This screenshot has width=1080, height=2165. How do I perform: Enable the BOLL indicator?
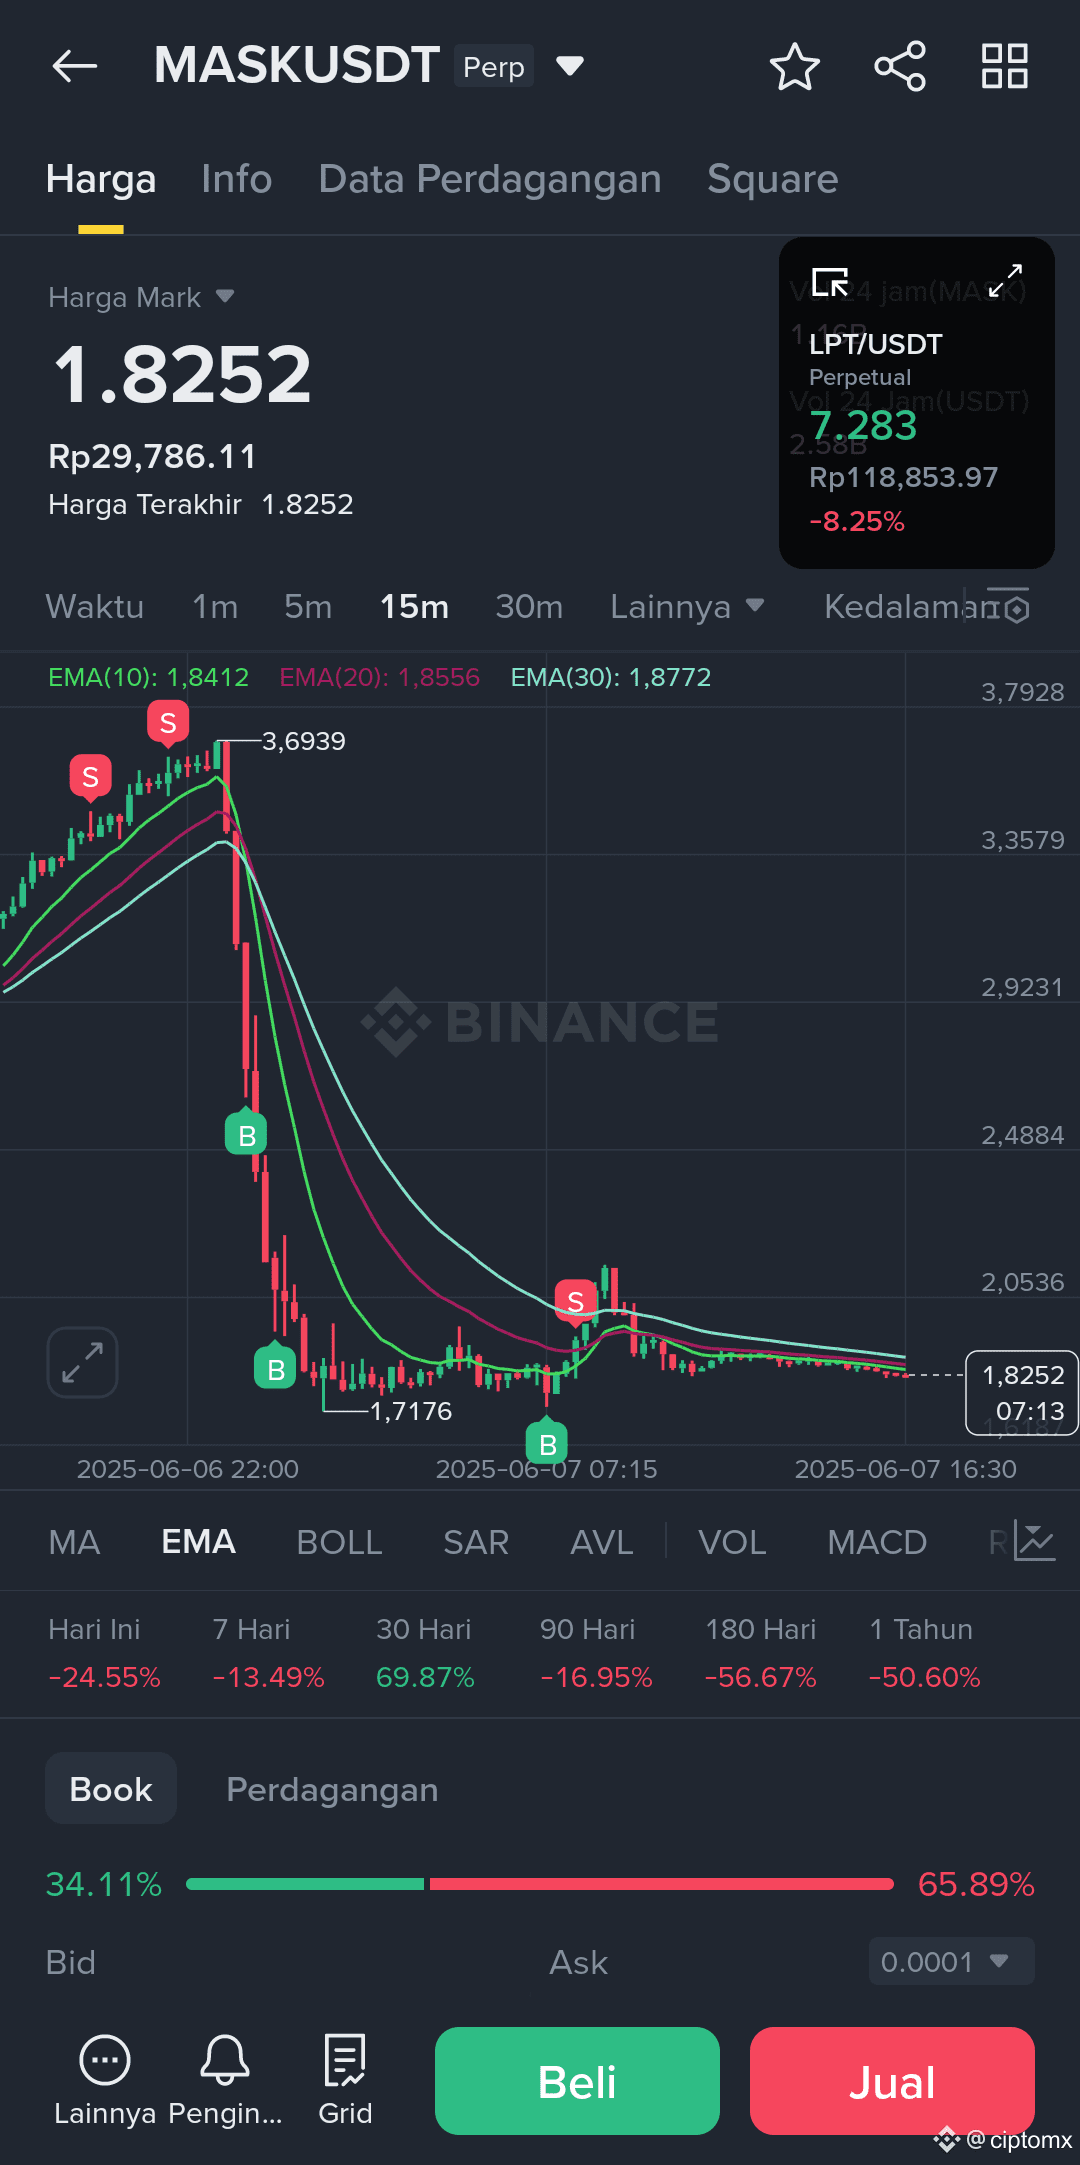click(339, 1542)
